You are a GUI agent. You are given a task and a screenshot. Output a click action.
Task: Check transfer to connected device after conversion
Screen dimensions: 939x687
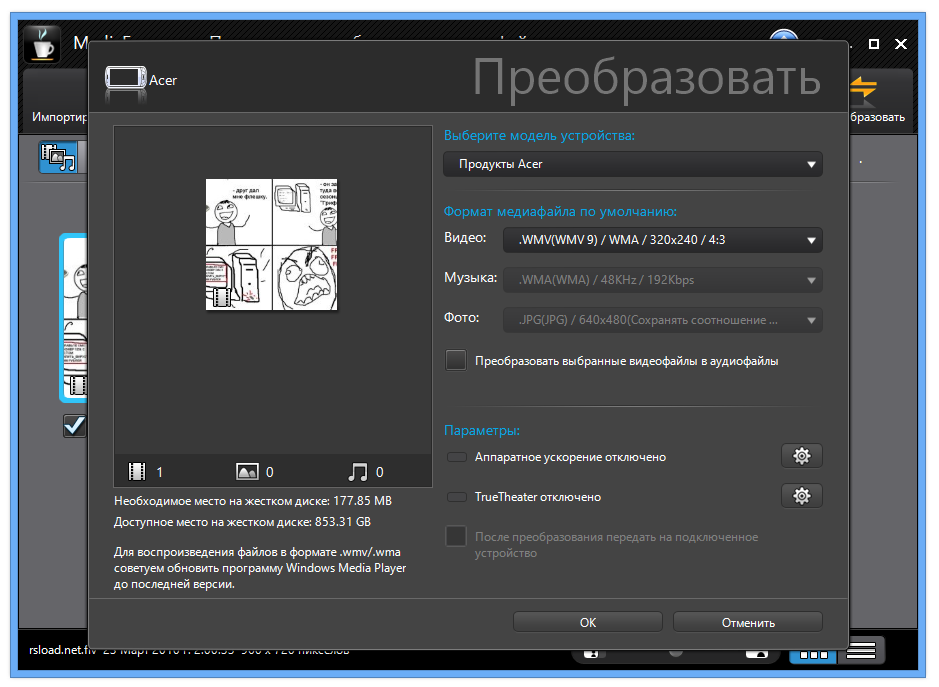(456, 536)
